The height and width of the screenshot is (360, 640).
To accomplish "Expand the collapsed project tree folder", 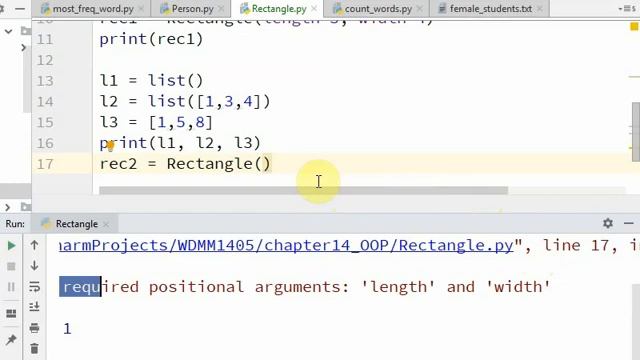I will click(24, 48).
